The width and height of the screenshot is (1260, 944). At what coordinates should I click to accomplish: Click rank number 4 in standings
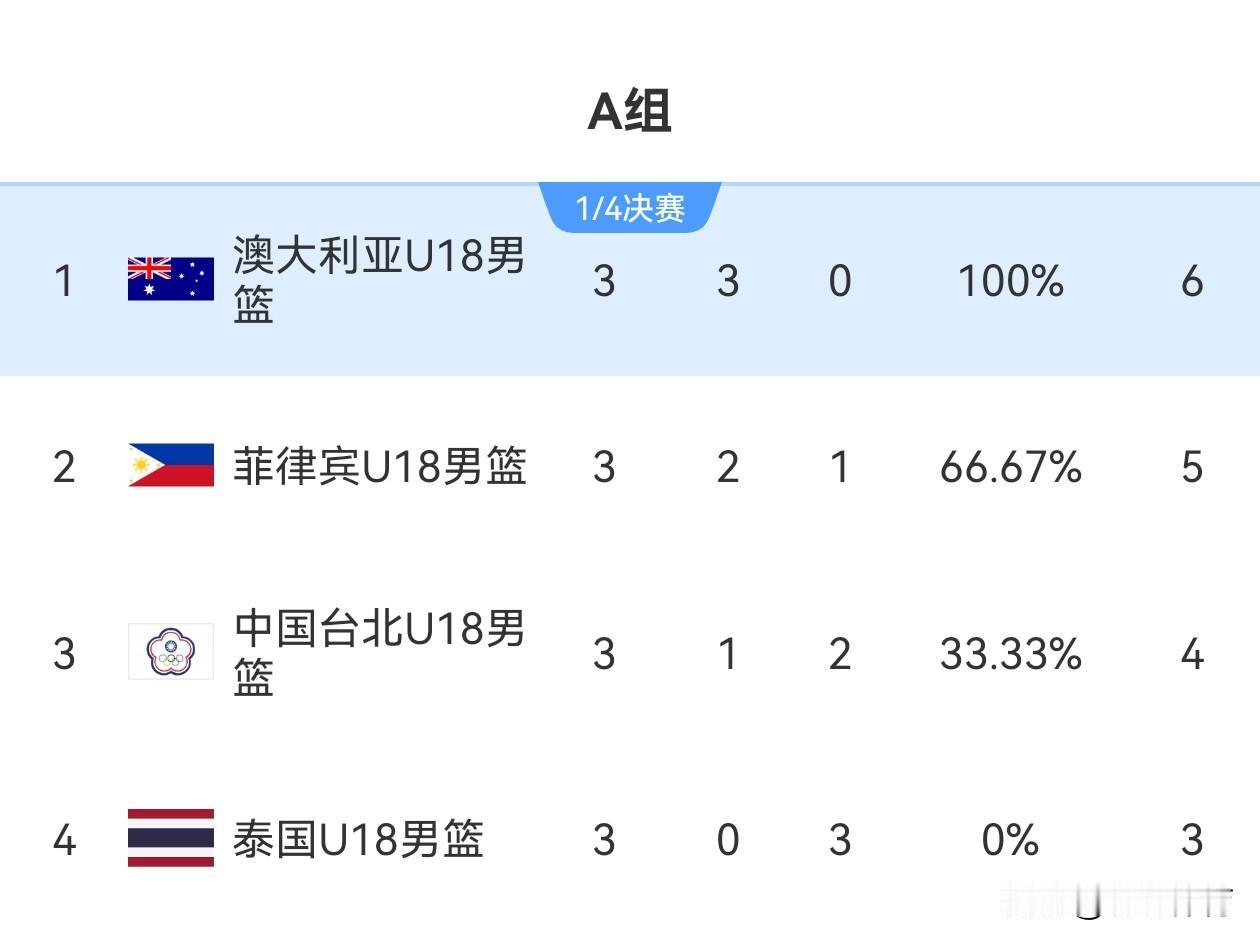(x=64, y=840)
